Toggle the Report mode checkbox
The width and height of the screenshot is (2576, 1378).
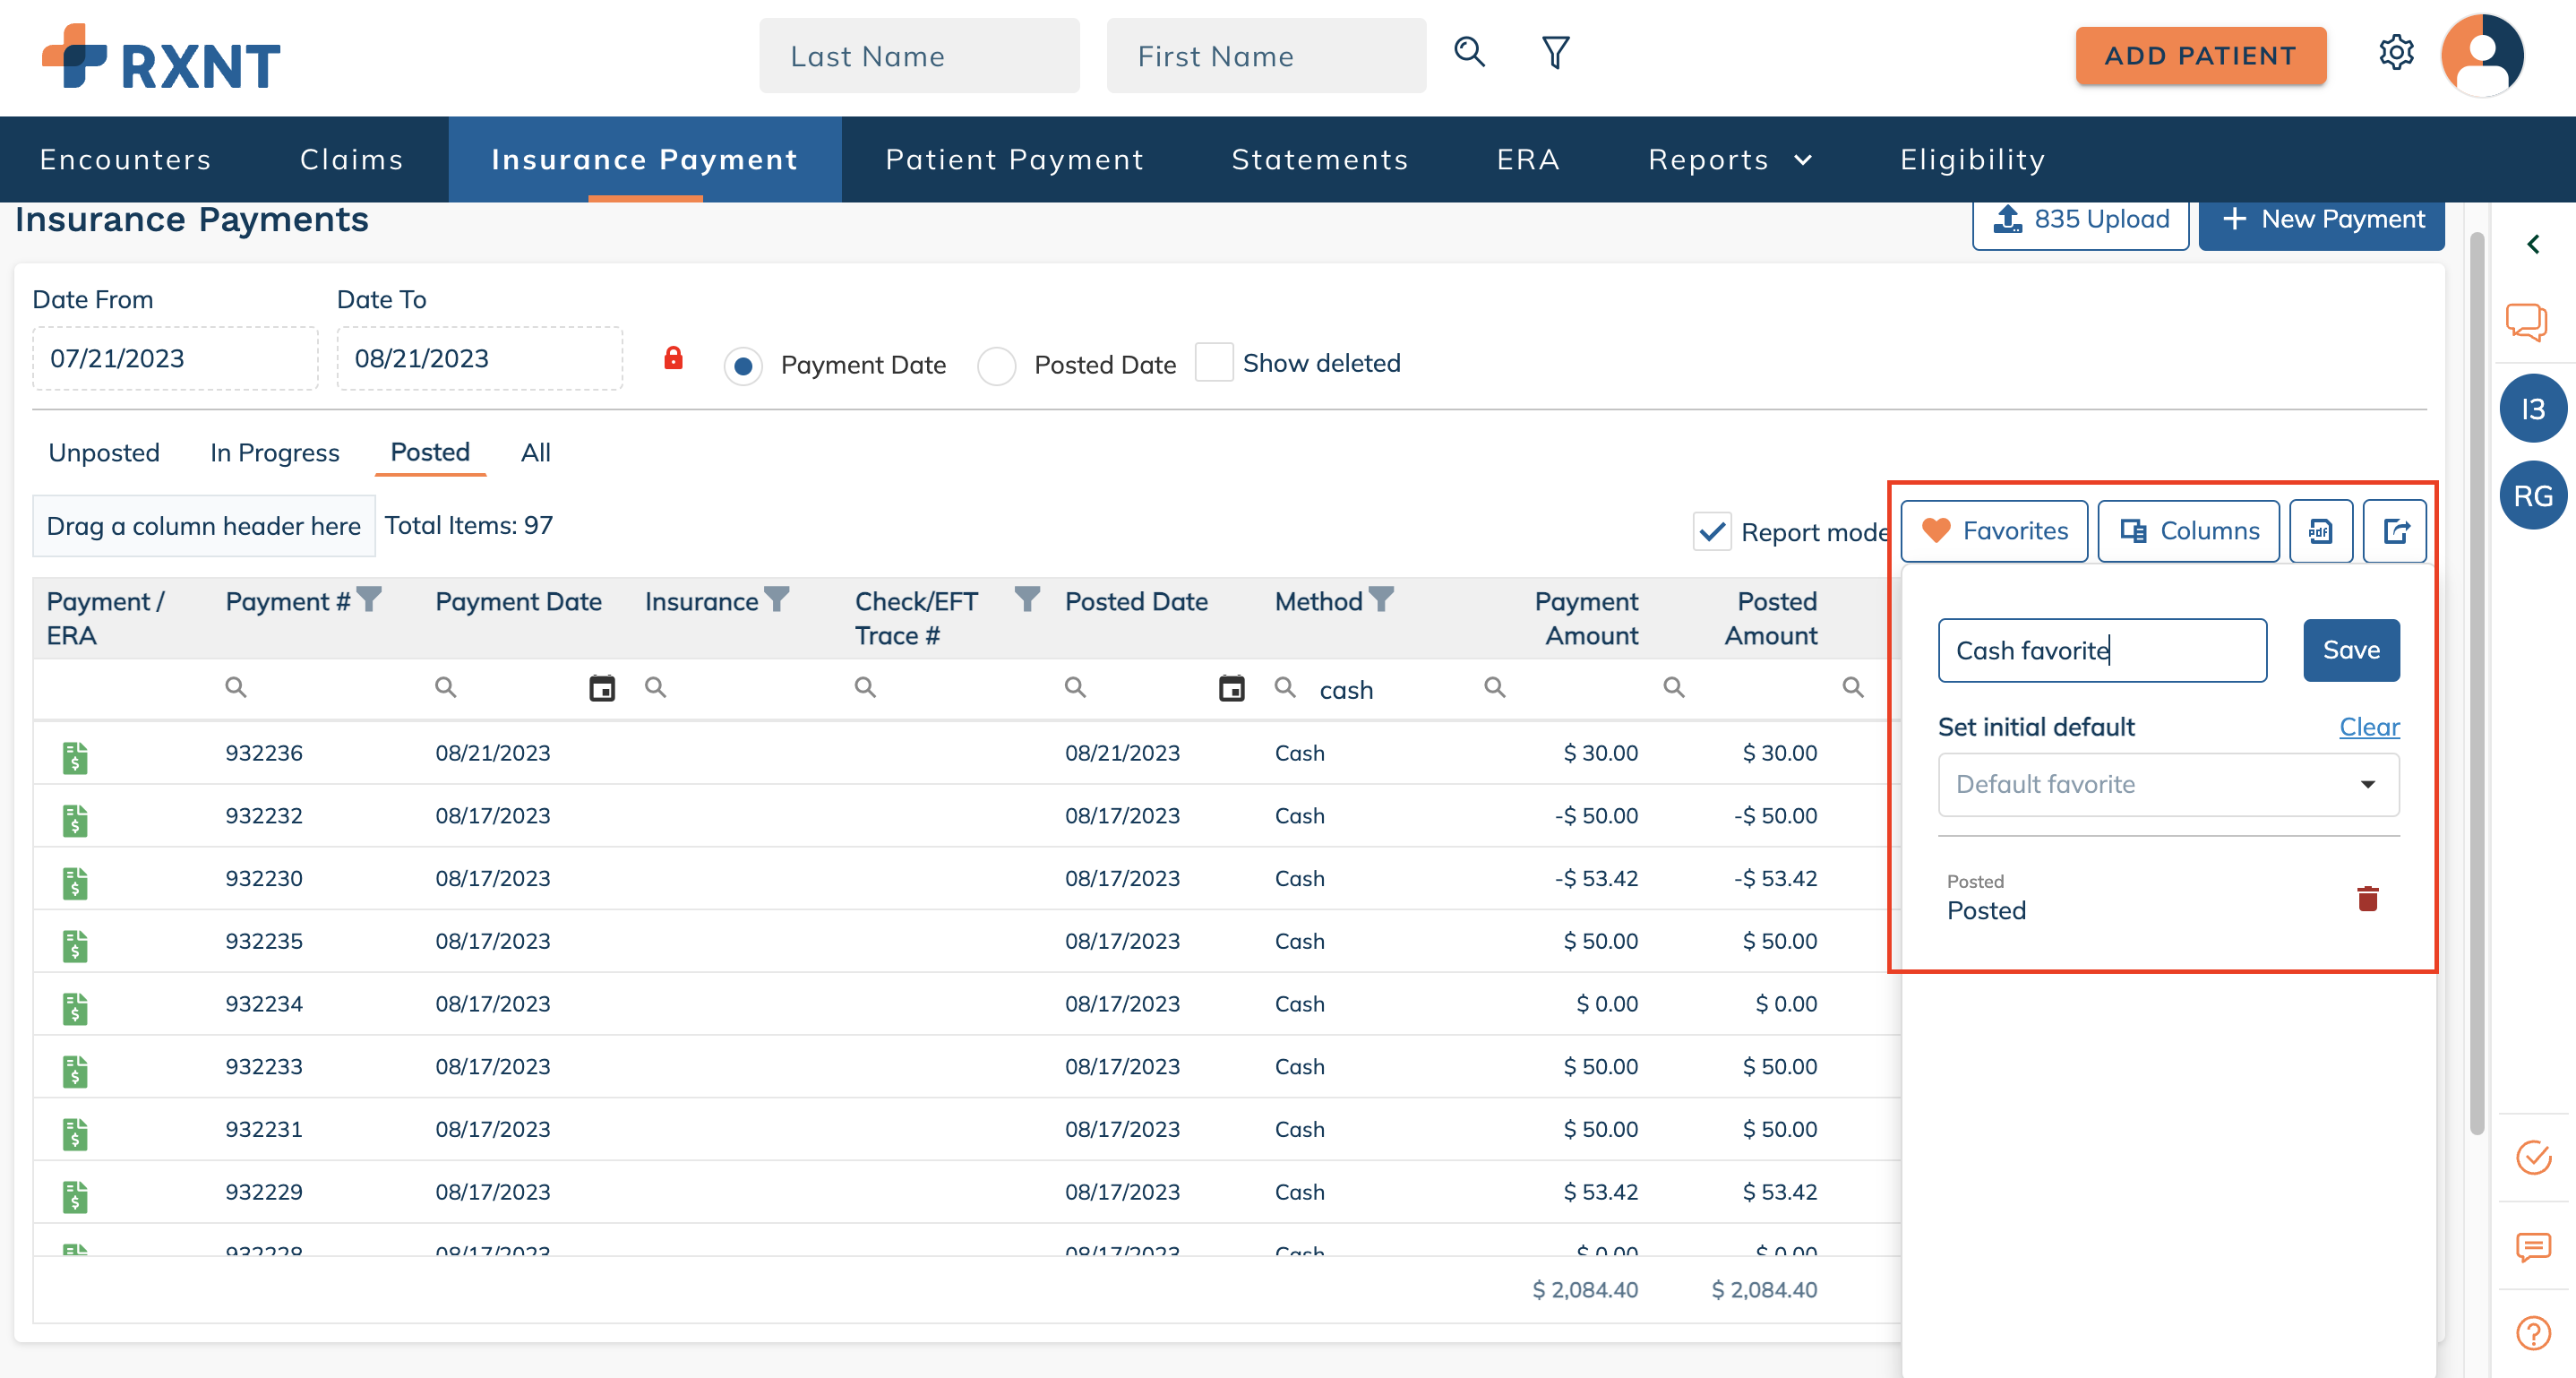tap(1712, 531)
